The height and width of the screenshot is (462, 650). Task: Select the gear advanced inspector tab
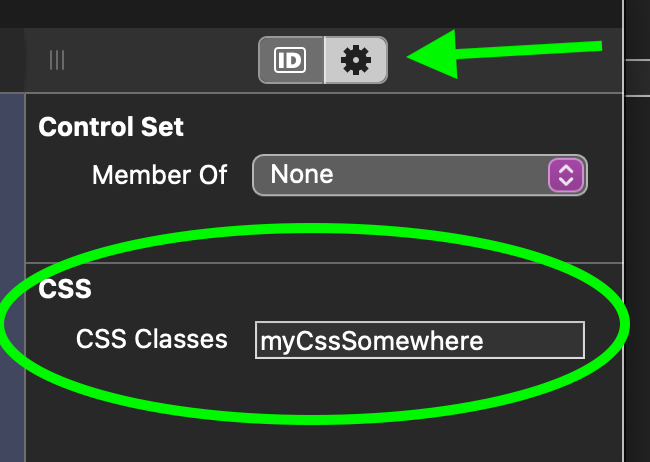point(356,61)
